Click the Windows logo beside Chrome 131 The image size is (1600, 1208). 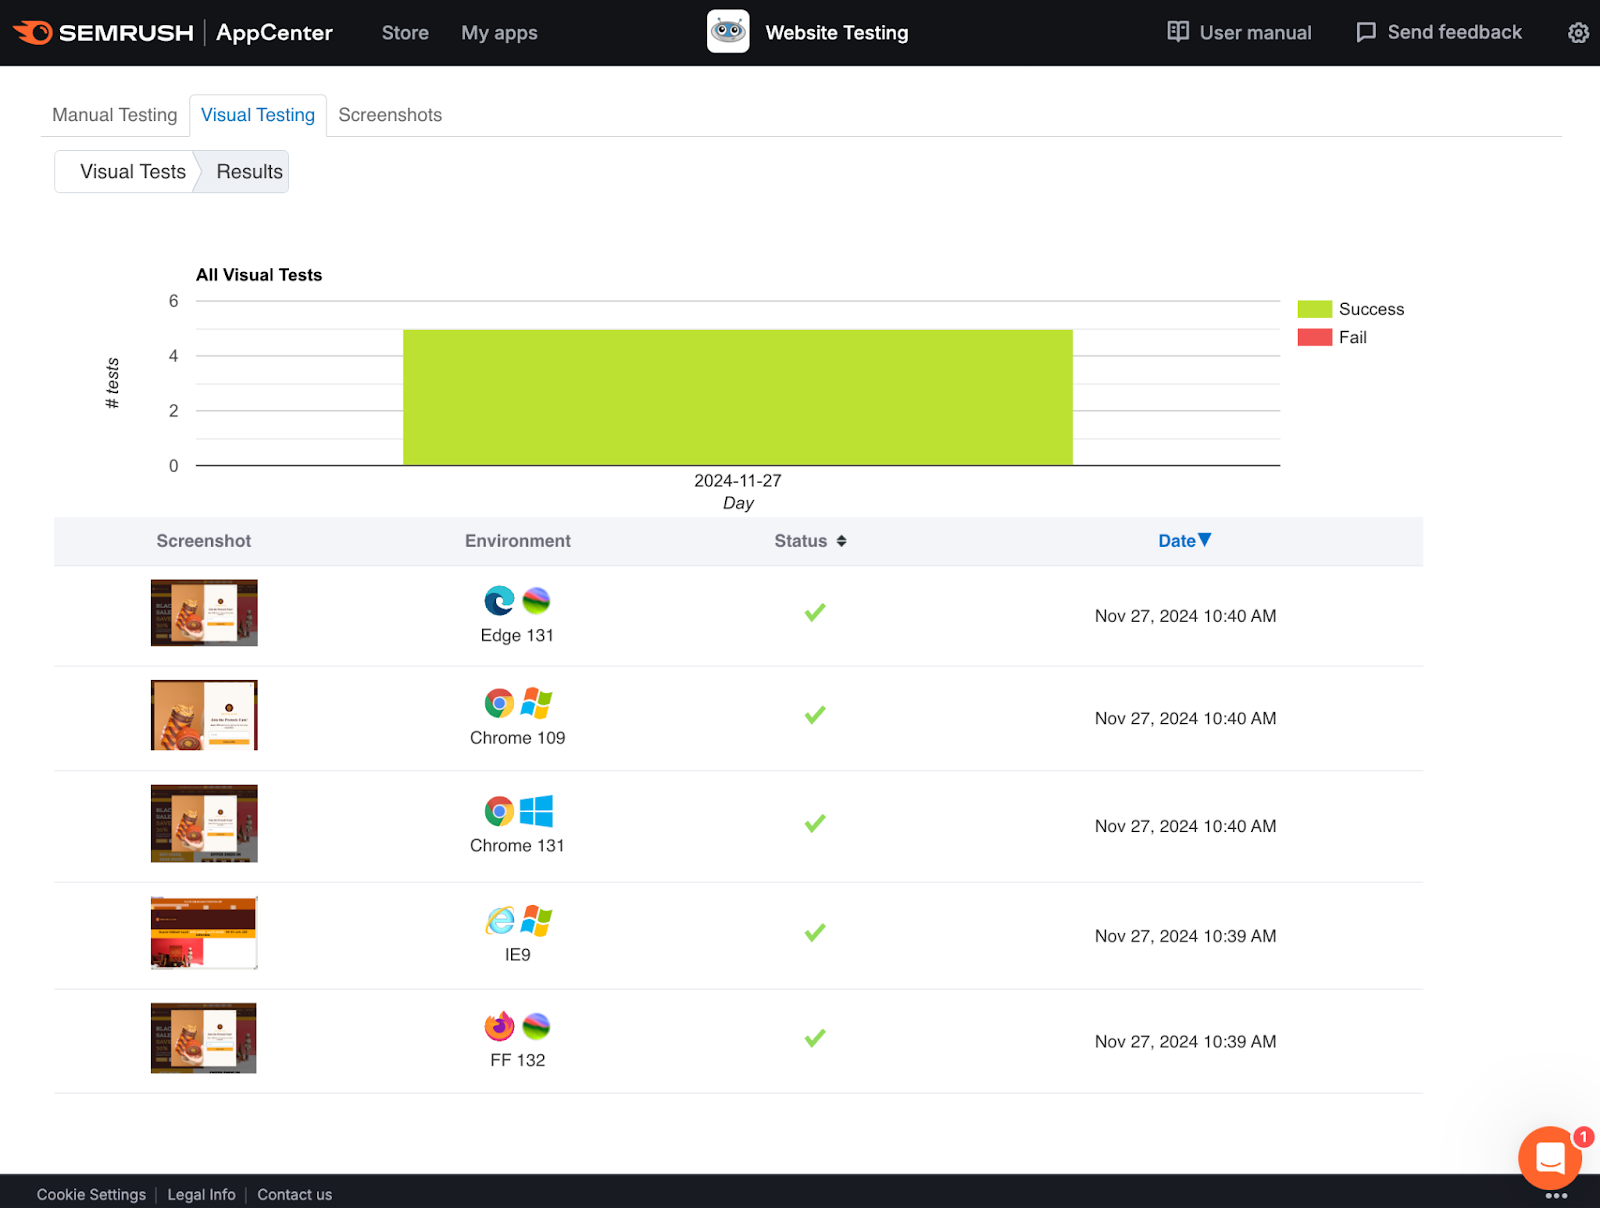point(537,811)
